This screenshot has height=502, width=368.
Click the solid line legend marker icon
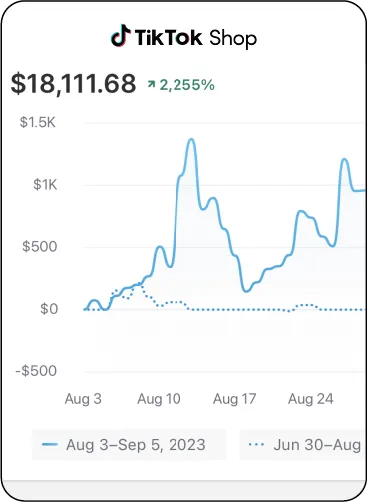point(50,445)
